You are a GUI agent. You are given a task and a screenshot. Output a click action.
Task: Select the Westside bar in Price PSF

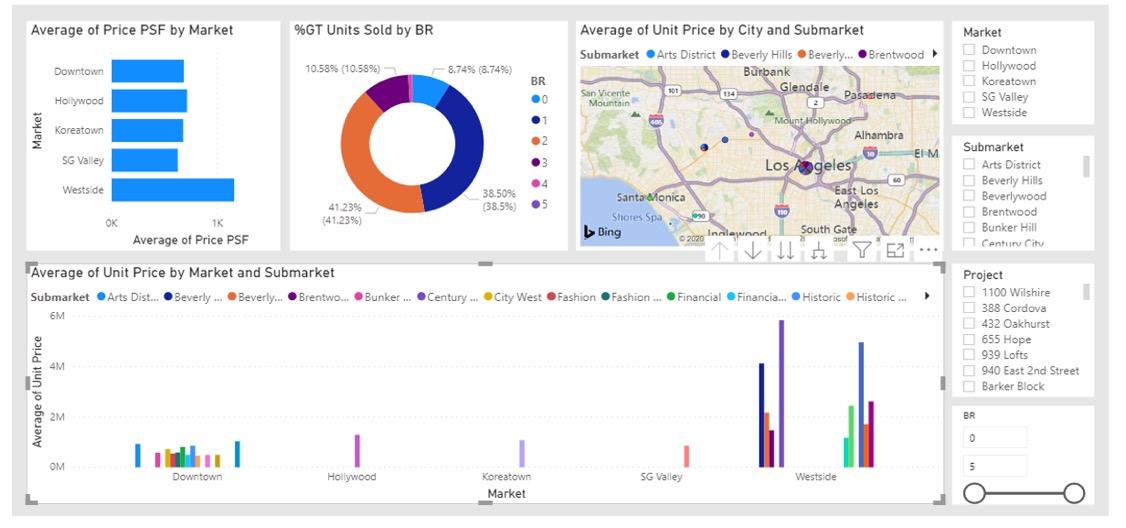tap(173, 190)
